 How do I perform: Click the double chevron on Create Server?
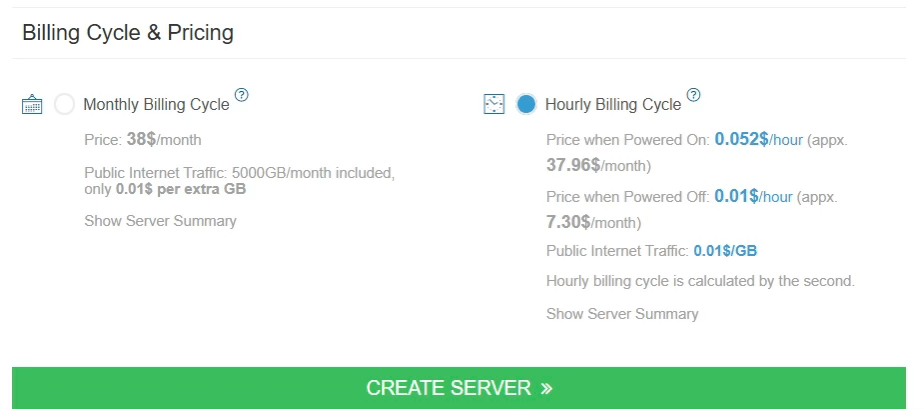click(x=546, y=388)
